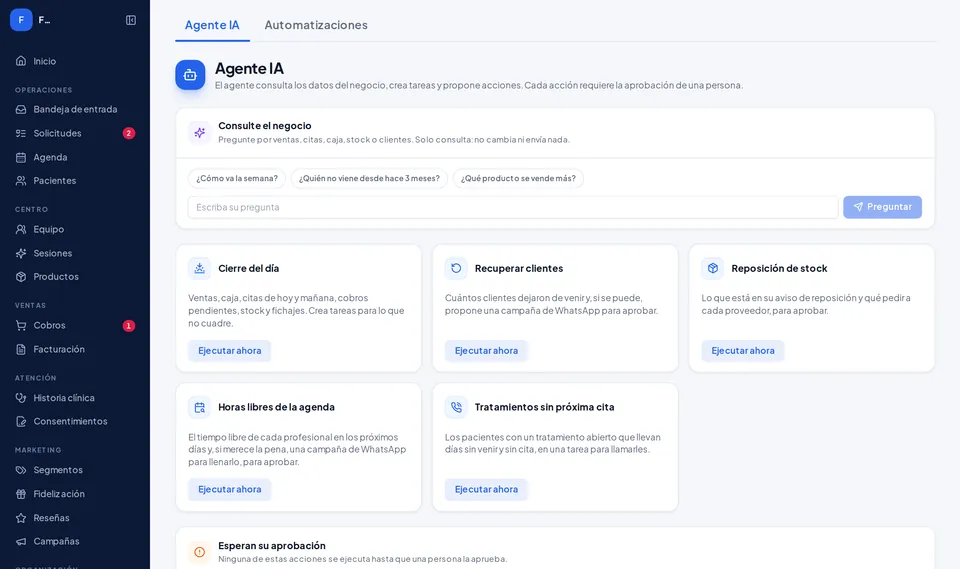The image size is (960, 569).
Task: Switch to the Agente IA tab
Action: tap(212, 25)
